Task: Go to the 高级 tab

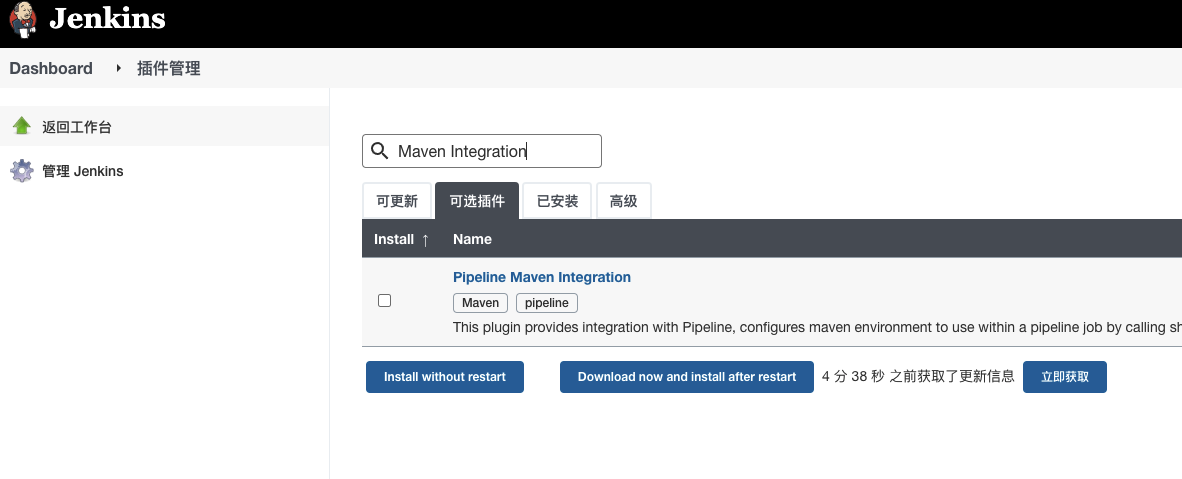Action: [624, 201]
